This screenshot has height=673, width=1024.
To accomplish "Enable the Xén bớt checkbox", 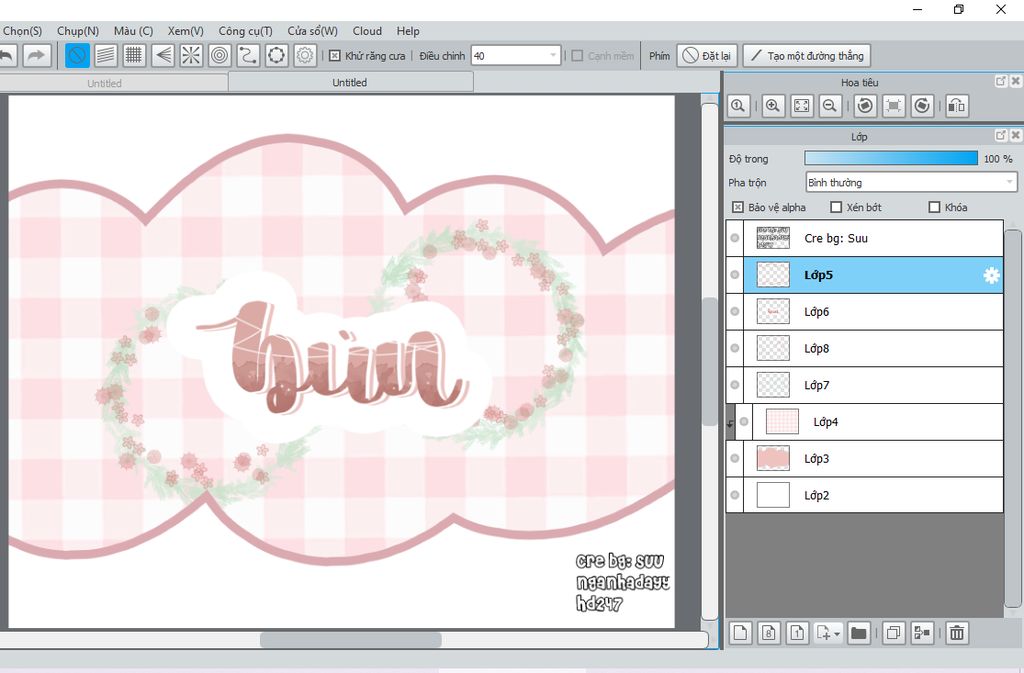I will tap(836, 208).
